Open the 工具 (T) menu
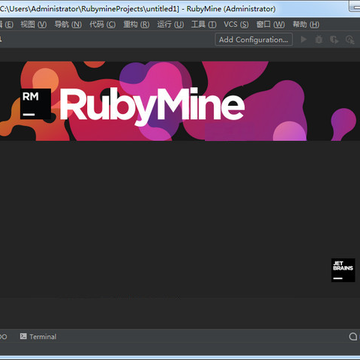Screen dimensions: 360x360 pos(204,25)
